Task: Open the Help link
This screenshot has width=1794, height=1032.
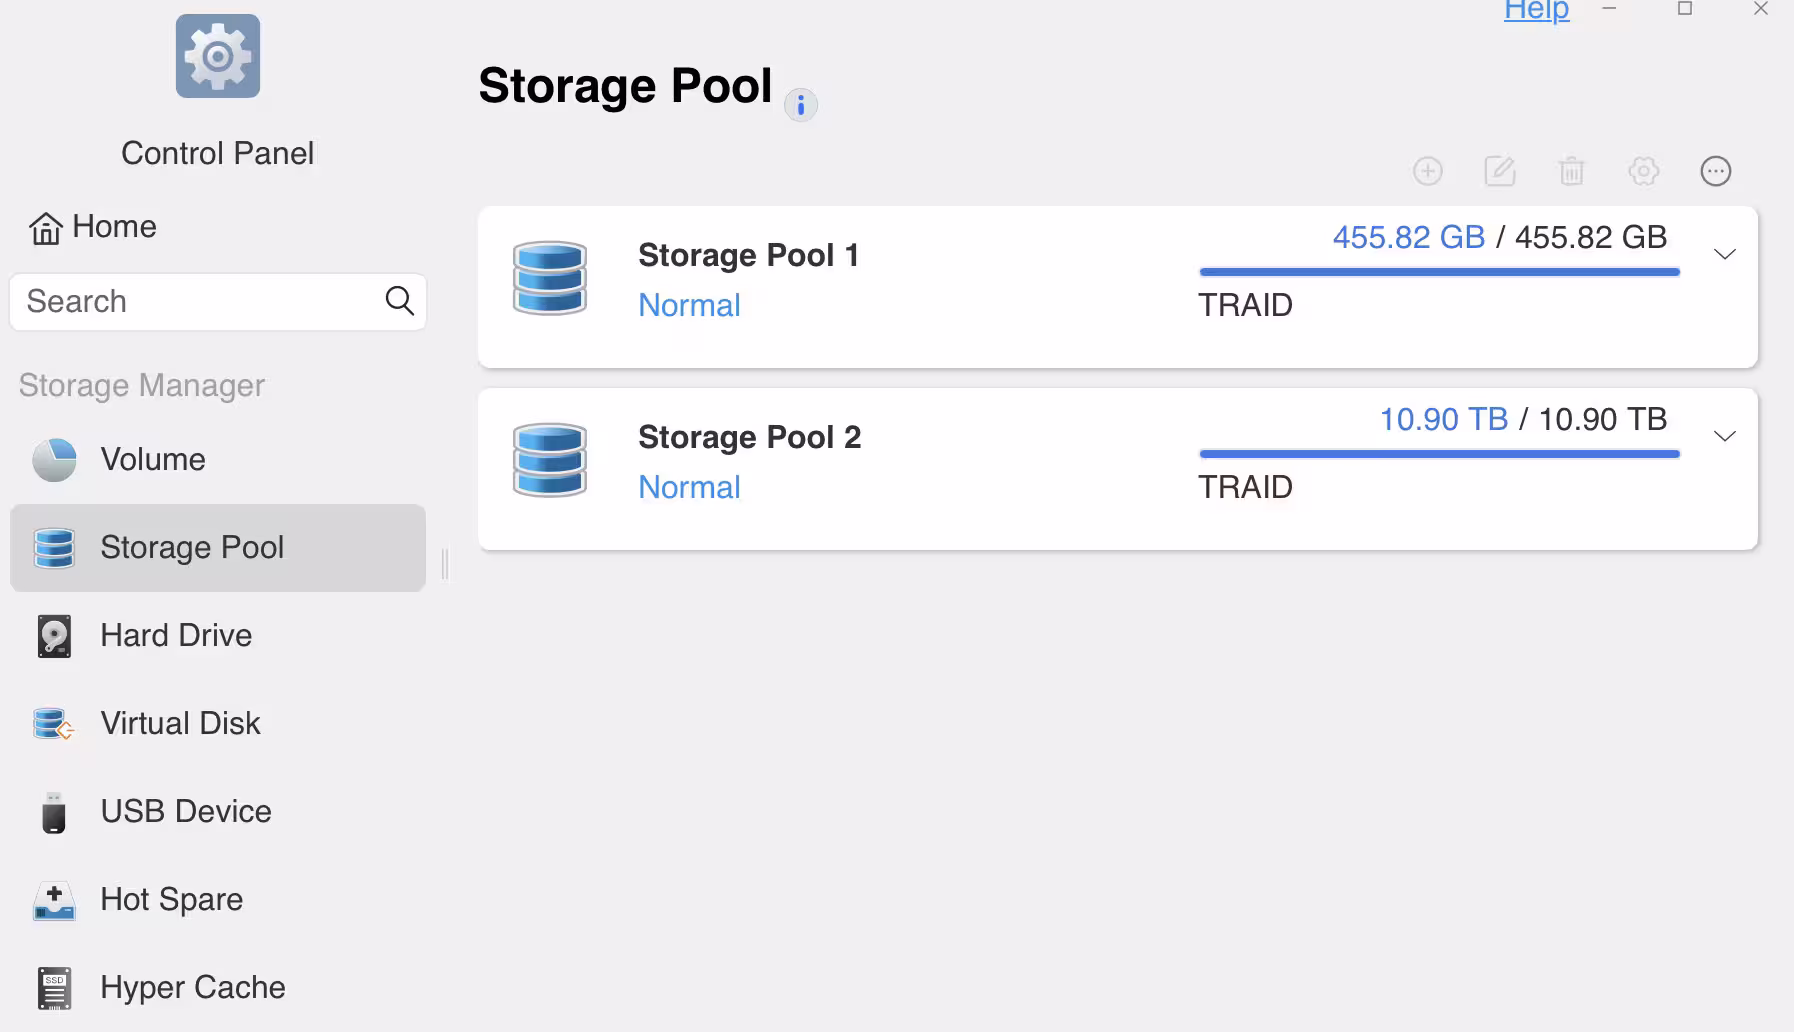Action: pyautogui.click(x=1536, y=11)
